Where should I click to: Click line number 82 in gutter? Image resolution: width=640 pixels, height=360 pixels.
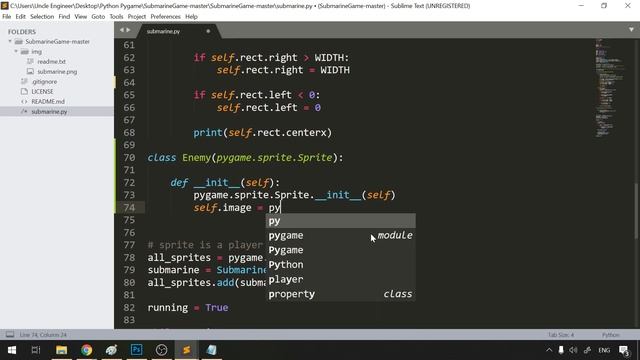(129, 307)
